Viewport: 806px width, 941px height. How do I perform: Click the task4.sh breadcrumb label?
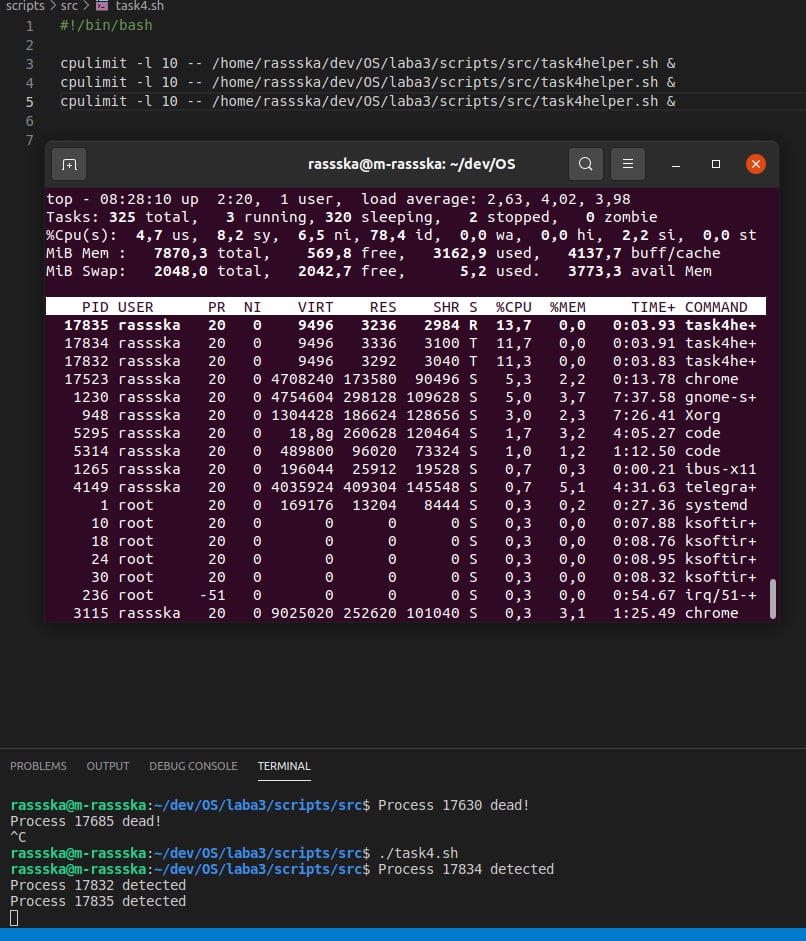pos(139,6)
